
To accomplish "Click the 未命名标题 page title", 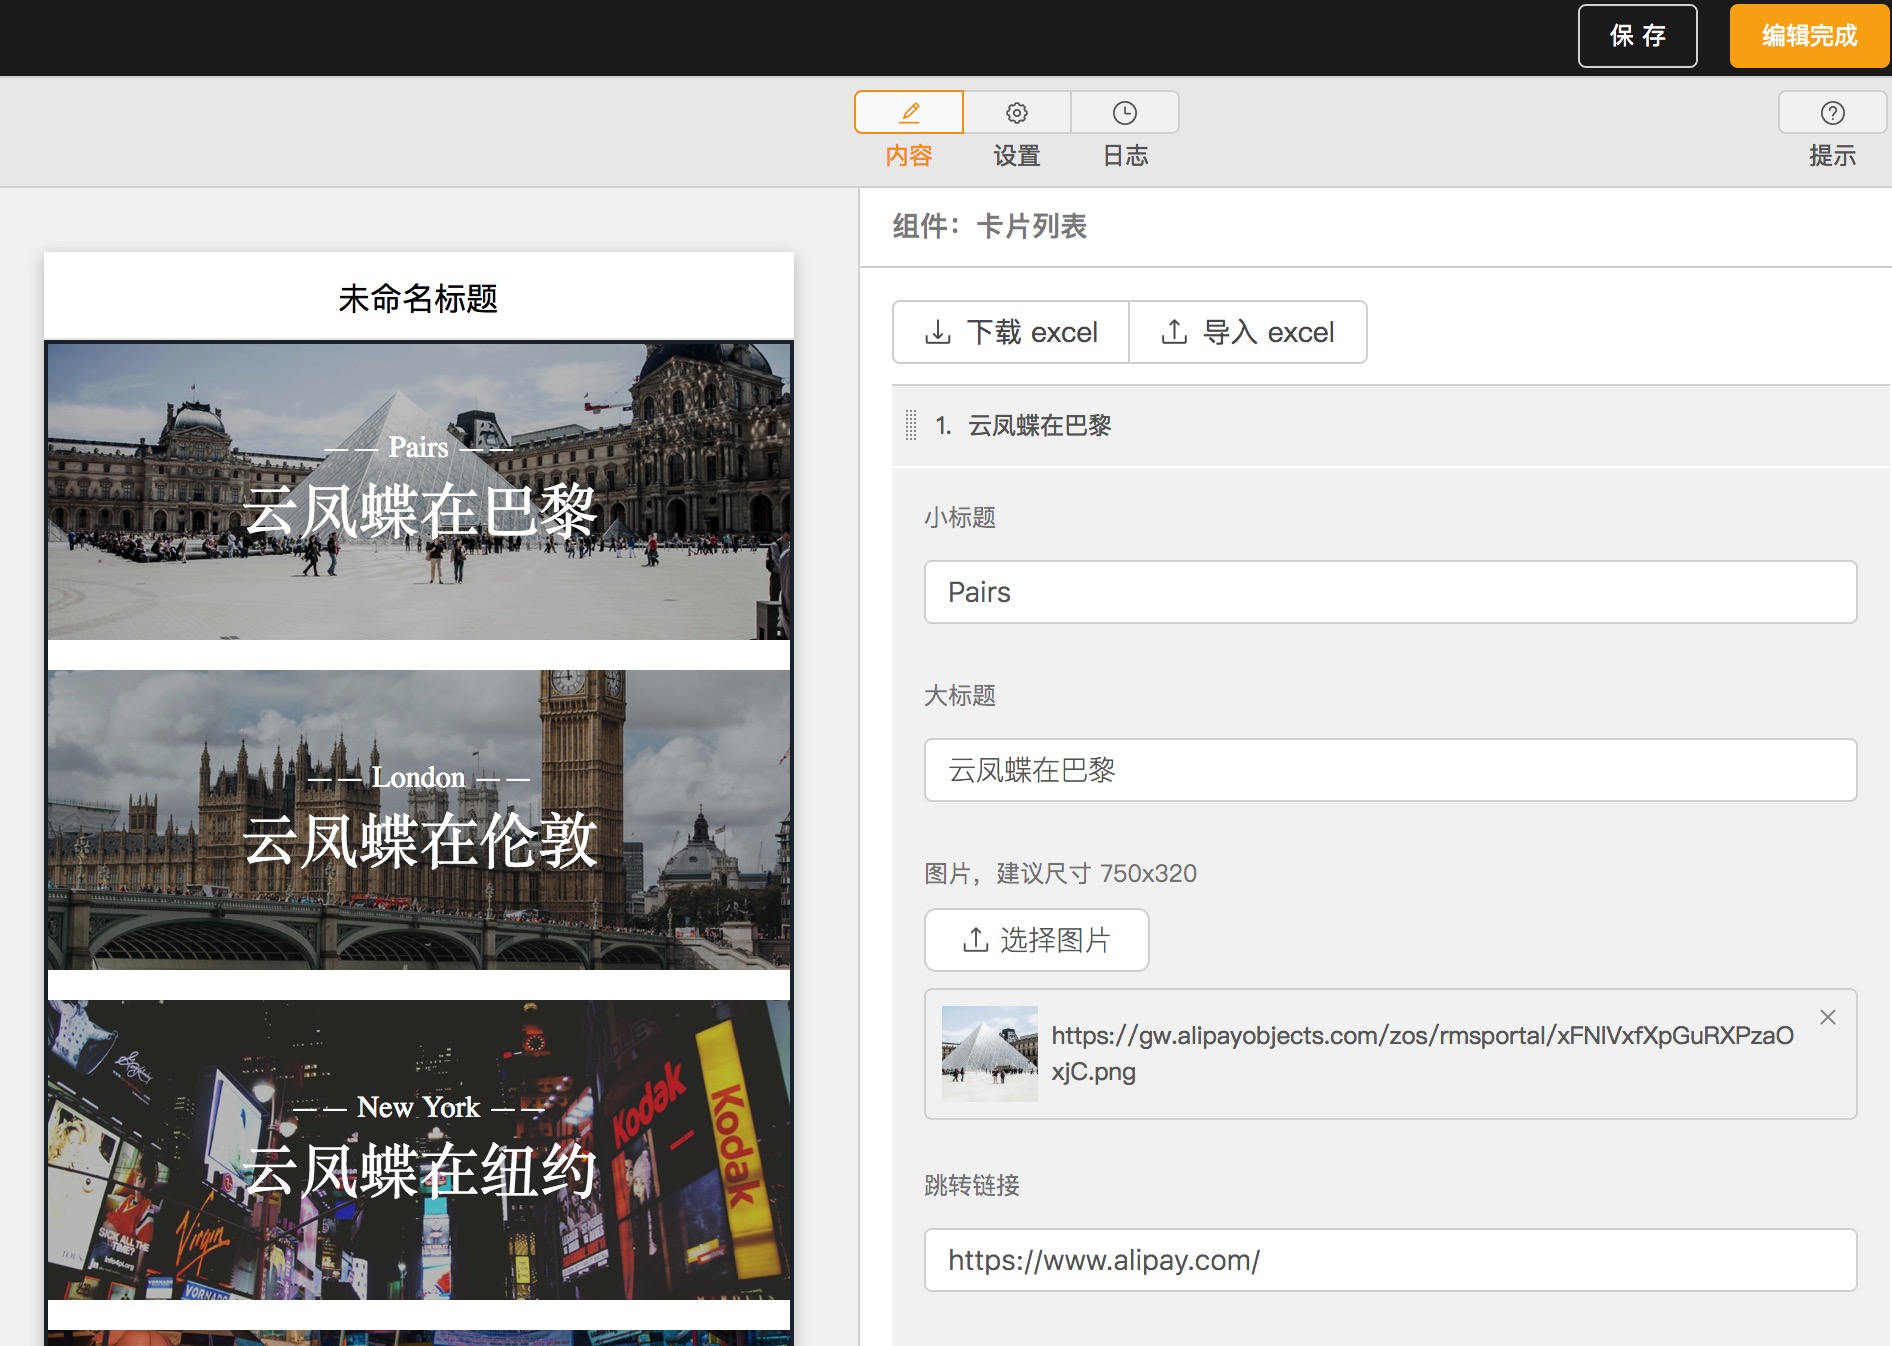I will [418, 298].
